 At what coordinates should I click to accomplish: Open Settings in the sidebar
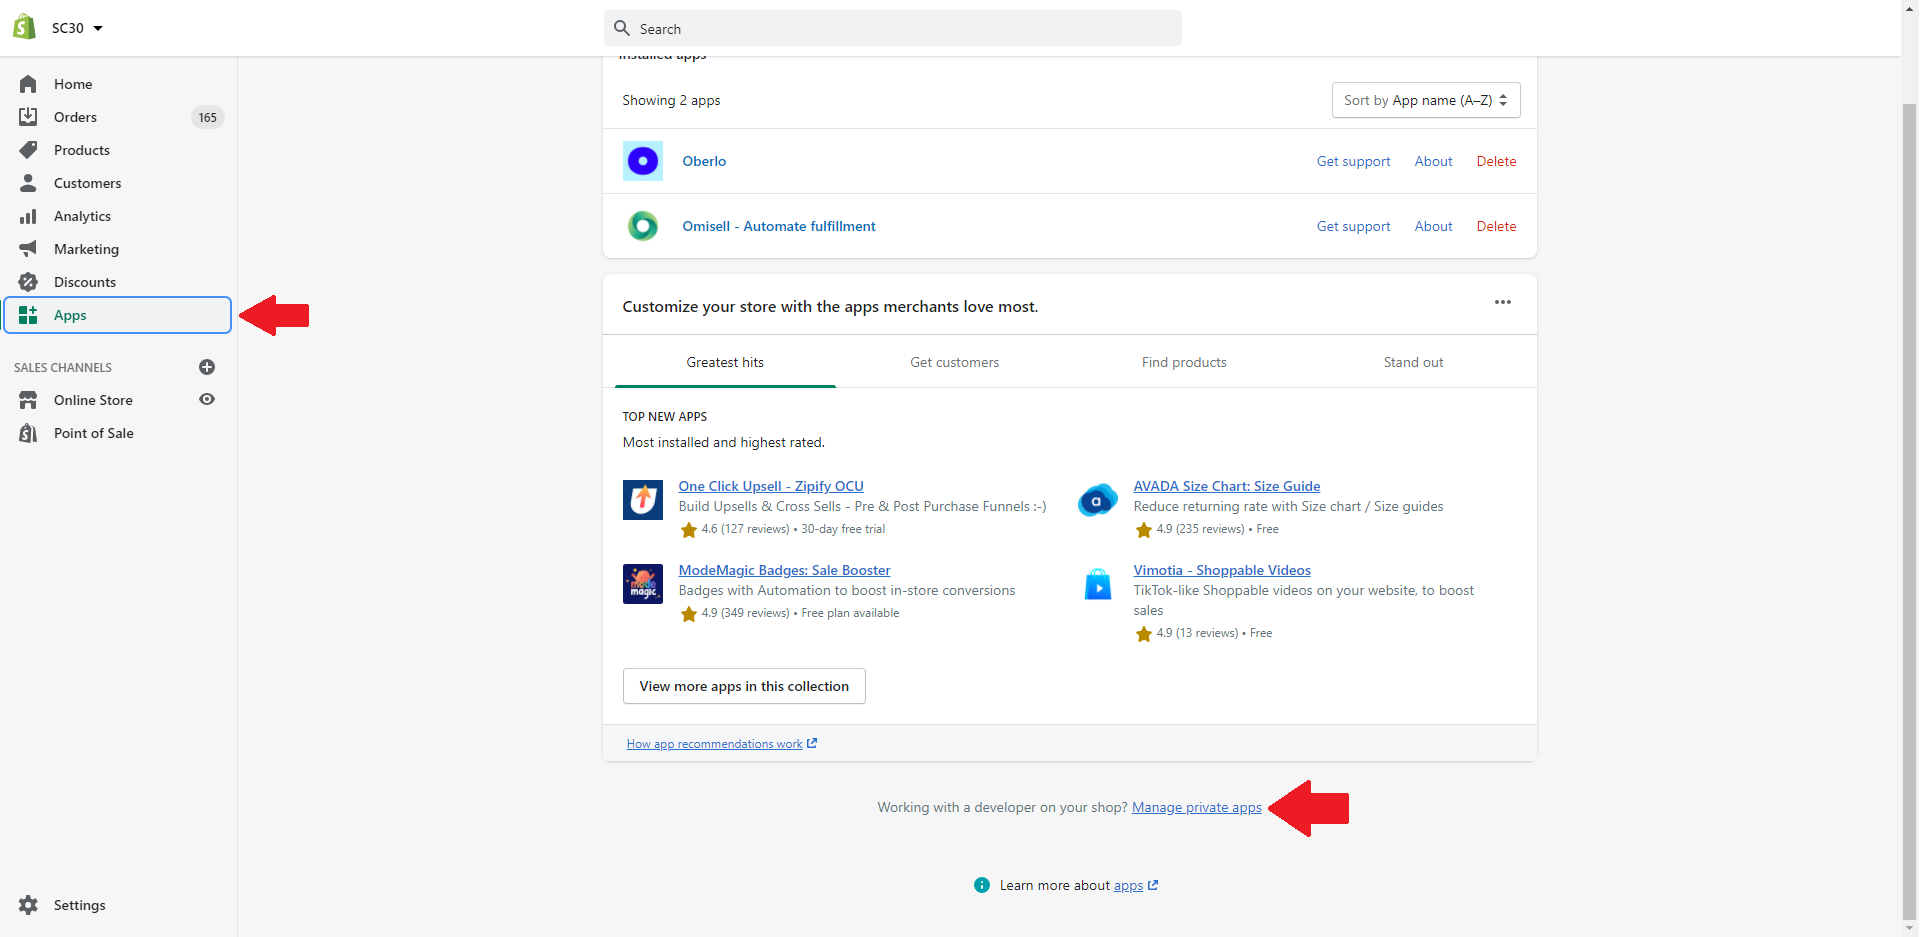point(79,905)
